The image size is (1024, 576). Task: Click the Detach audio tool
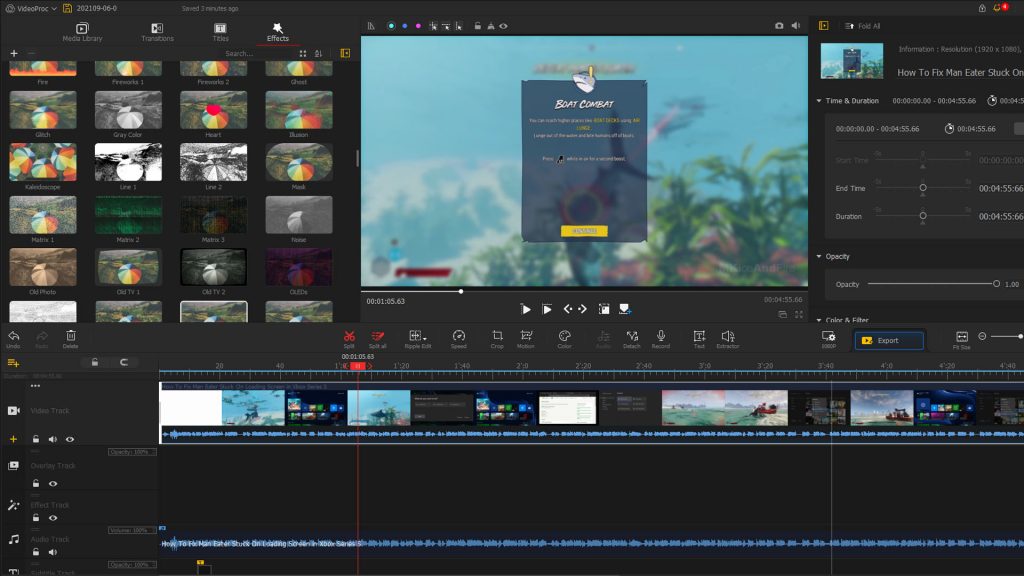click(x=632, y=339)
